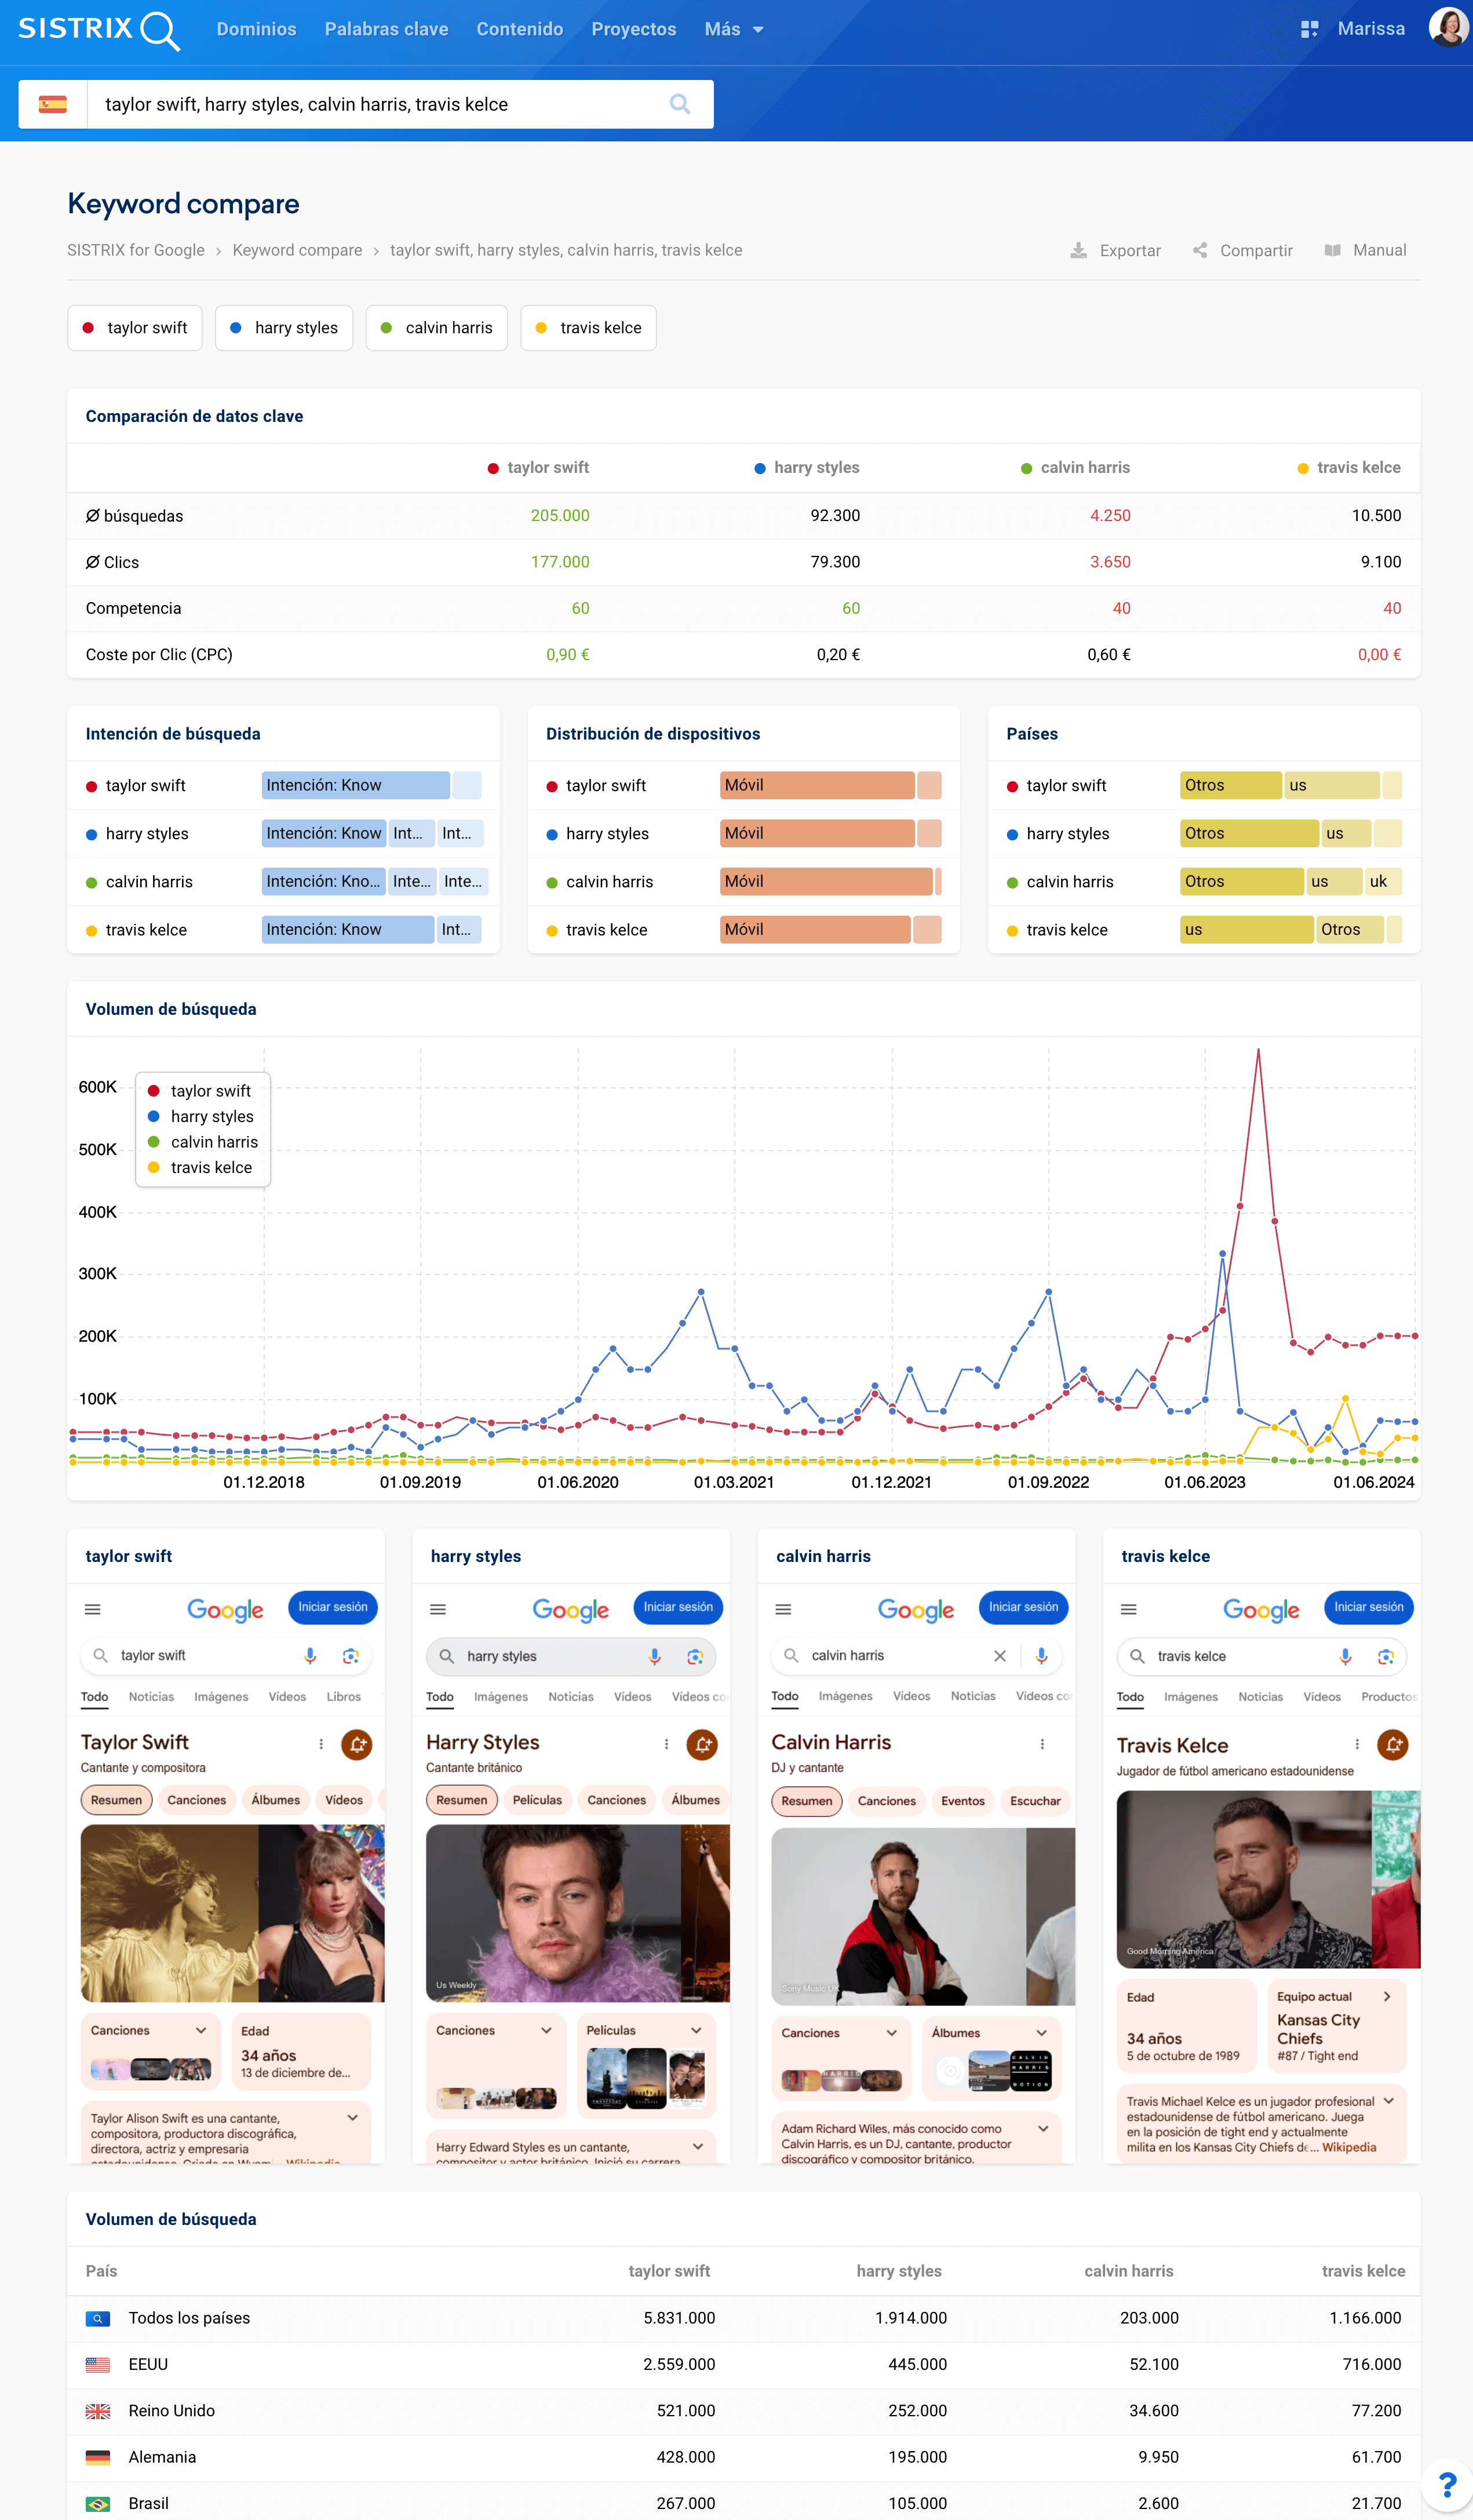Click the Exportar download icon
Image resolution: width=1473 pixels, height=2520 pixels.
pyautogui.click(x=1078, y=250)
